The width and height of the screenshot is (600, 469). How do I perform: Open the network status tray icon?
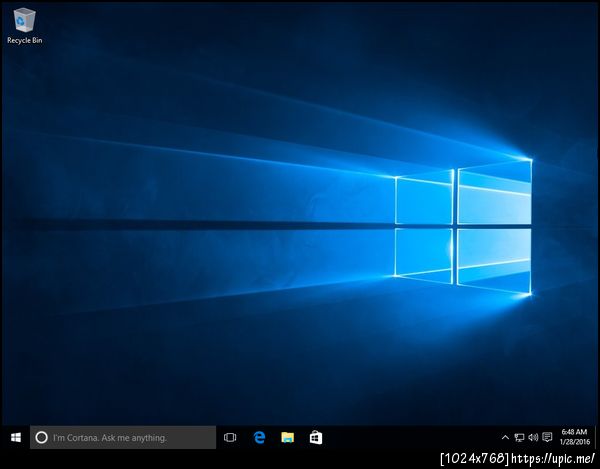(519, 437)
